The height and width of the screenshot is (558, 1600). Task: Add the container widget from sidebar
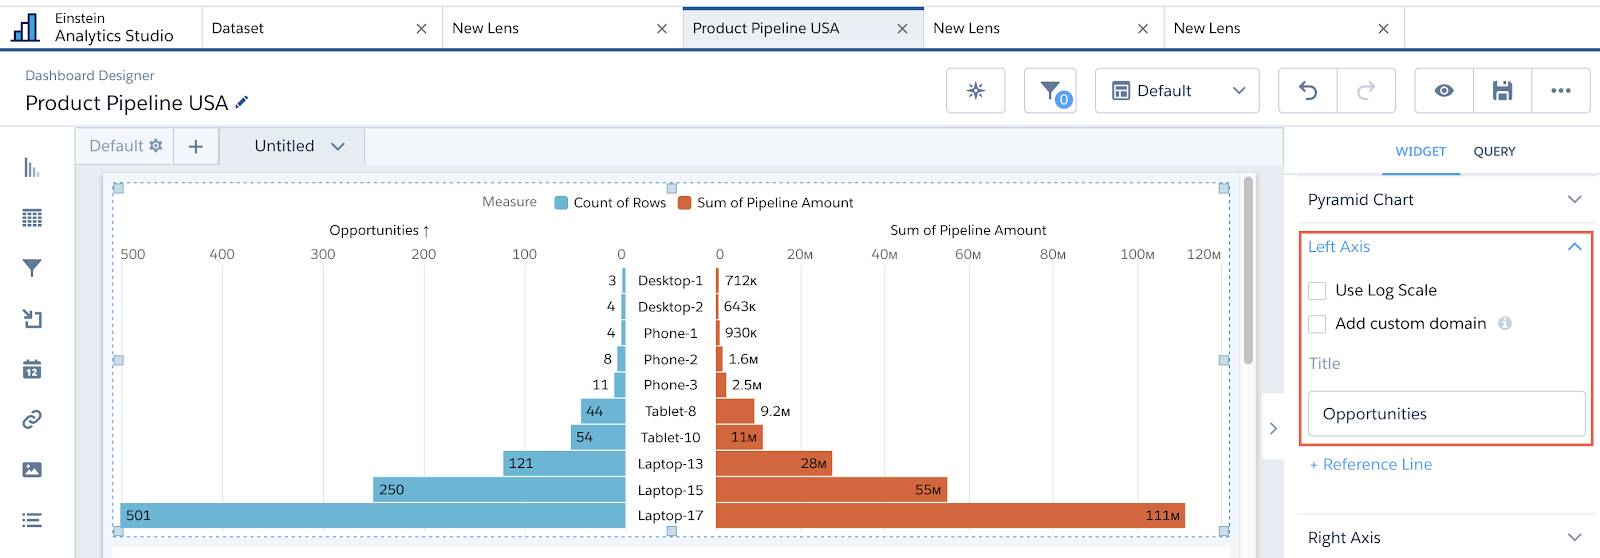32,319
